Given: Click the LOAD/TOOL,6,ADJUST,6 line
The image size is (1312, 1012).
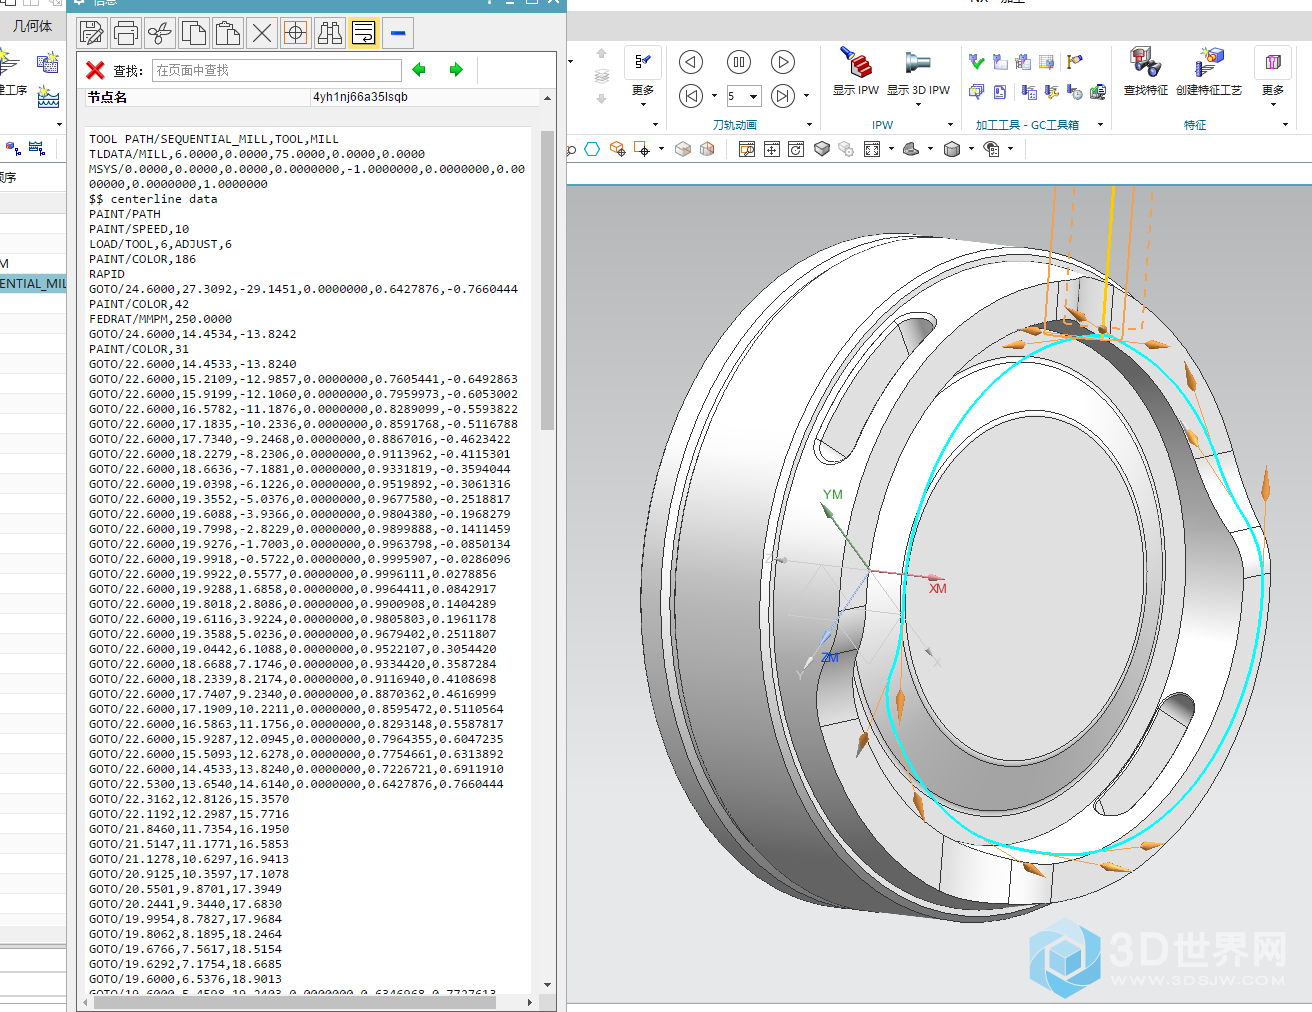Looking at the screenshot, I should pos(160,244).
